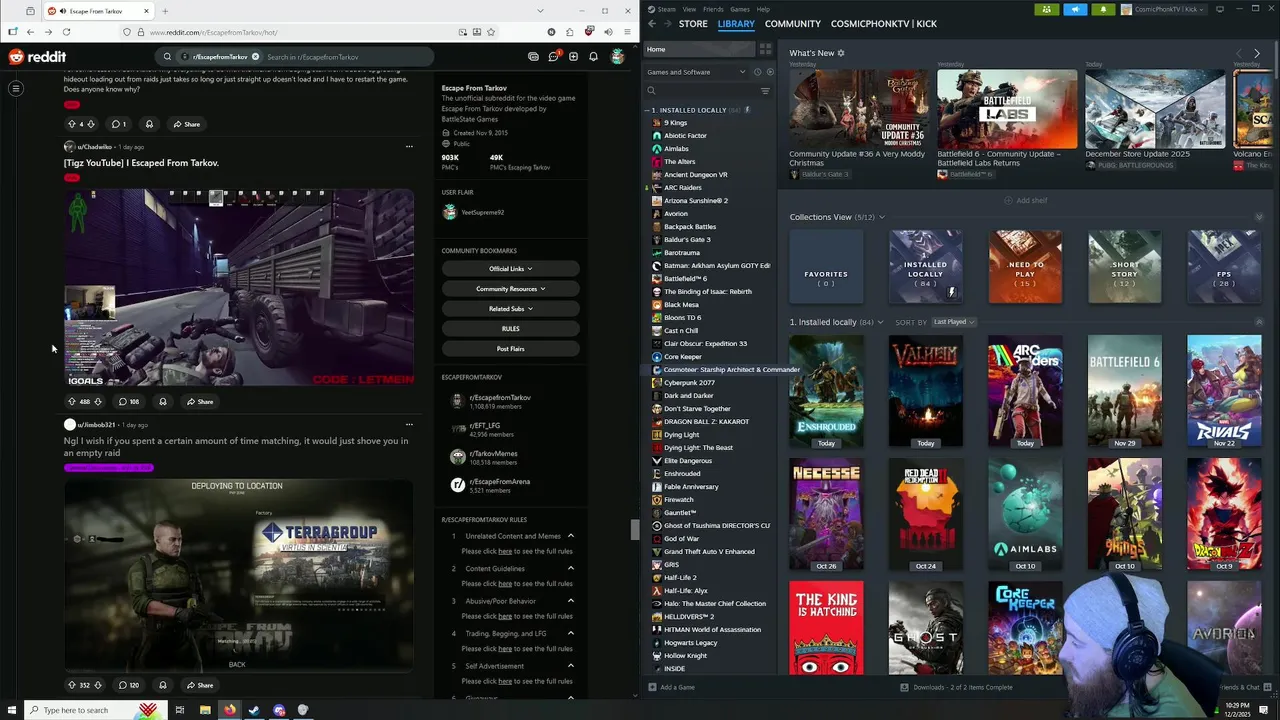
Task: Reload the reddit page in Firefox
Action: [x=66, y=32]
